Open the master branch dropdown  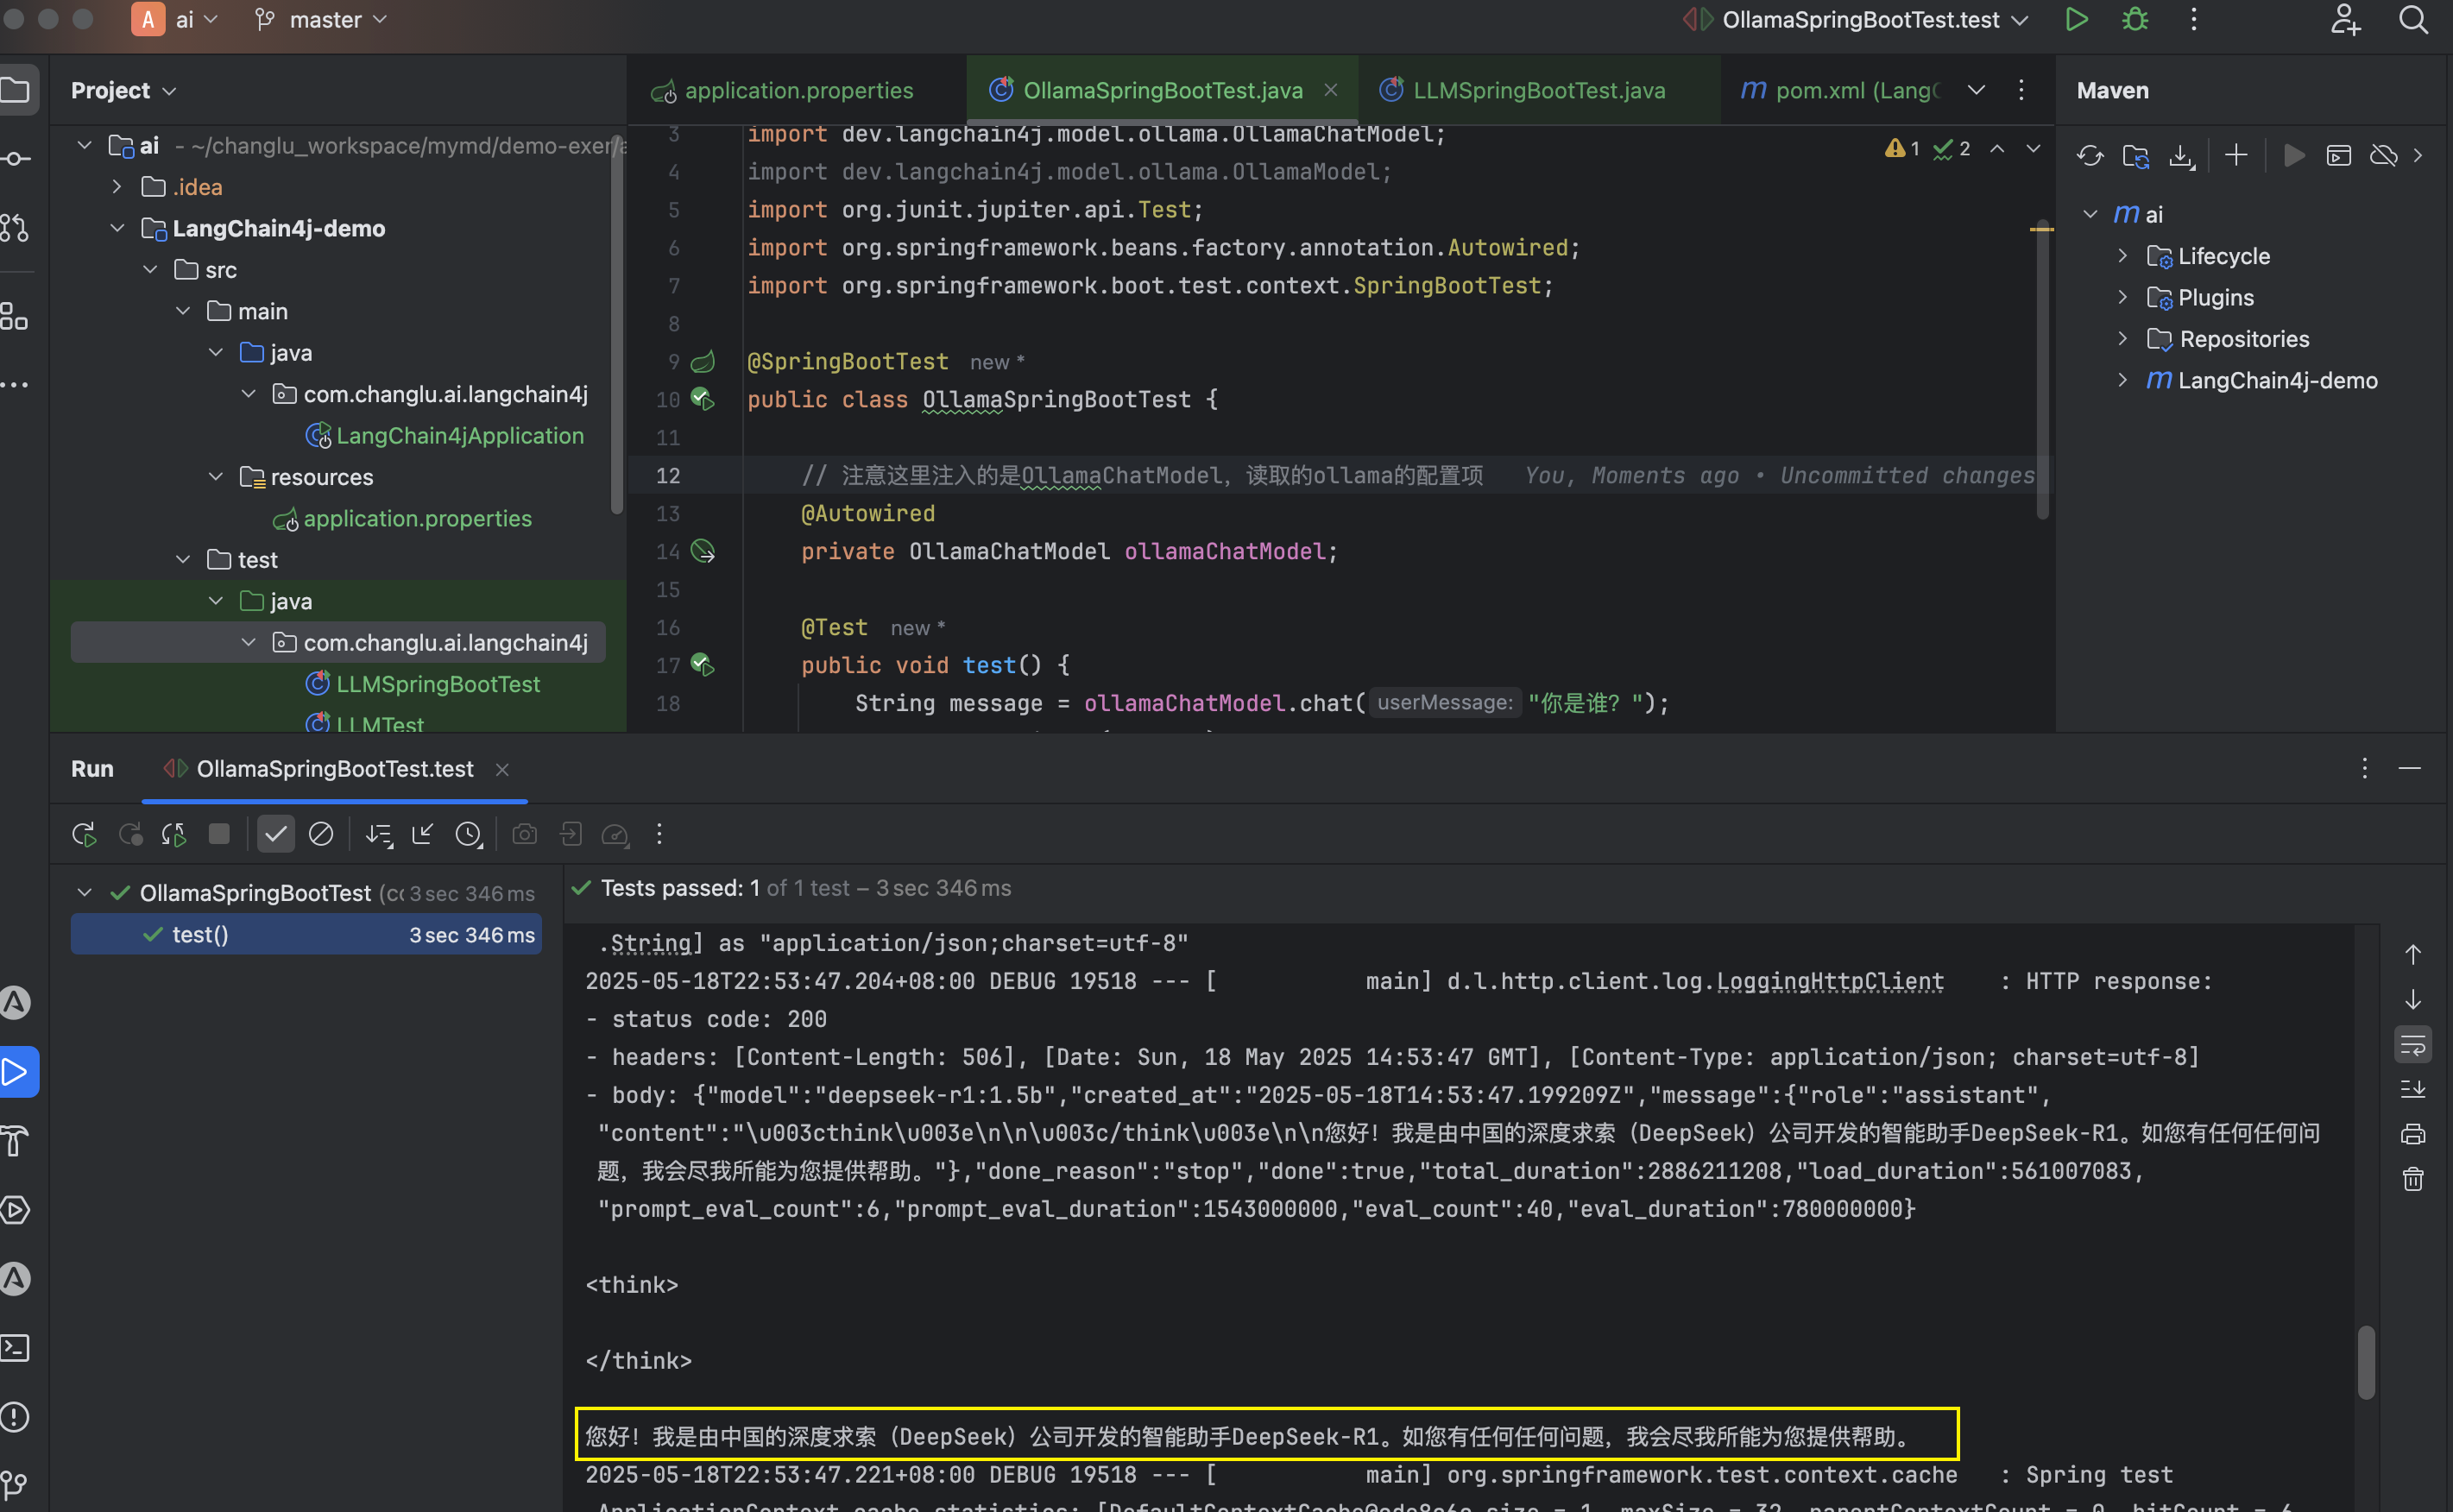tap(321, 20)
